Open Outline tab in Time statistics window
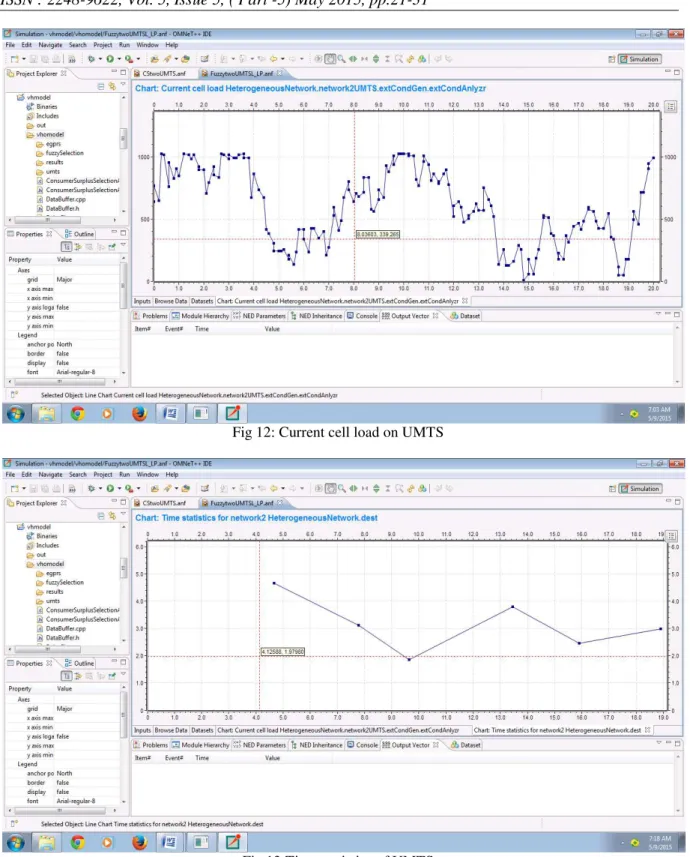690x857 pixels. [80, 664]
